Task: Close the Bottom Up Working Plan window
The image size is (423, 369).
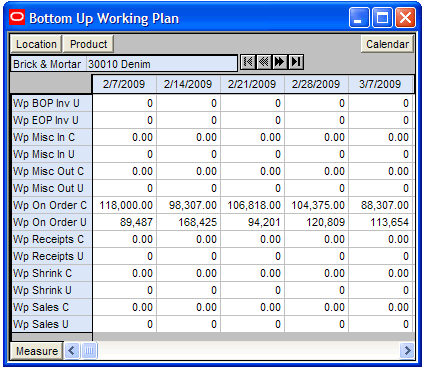Action: click(x=405, y=18)
